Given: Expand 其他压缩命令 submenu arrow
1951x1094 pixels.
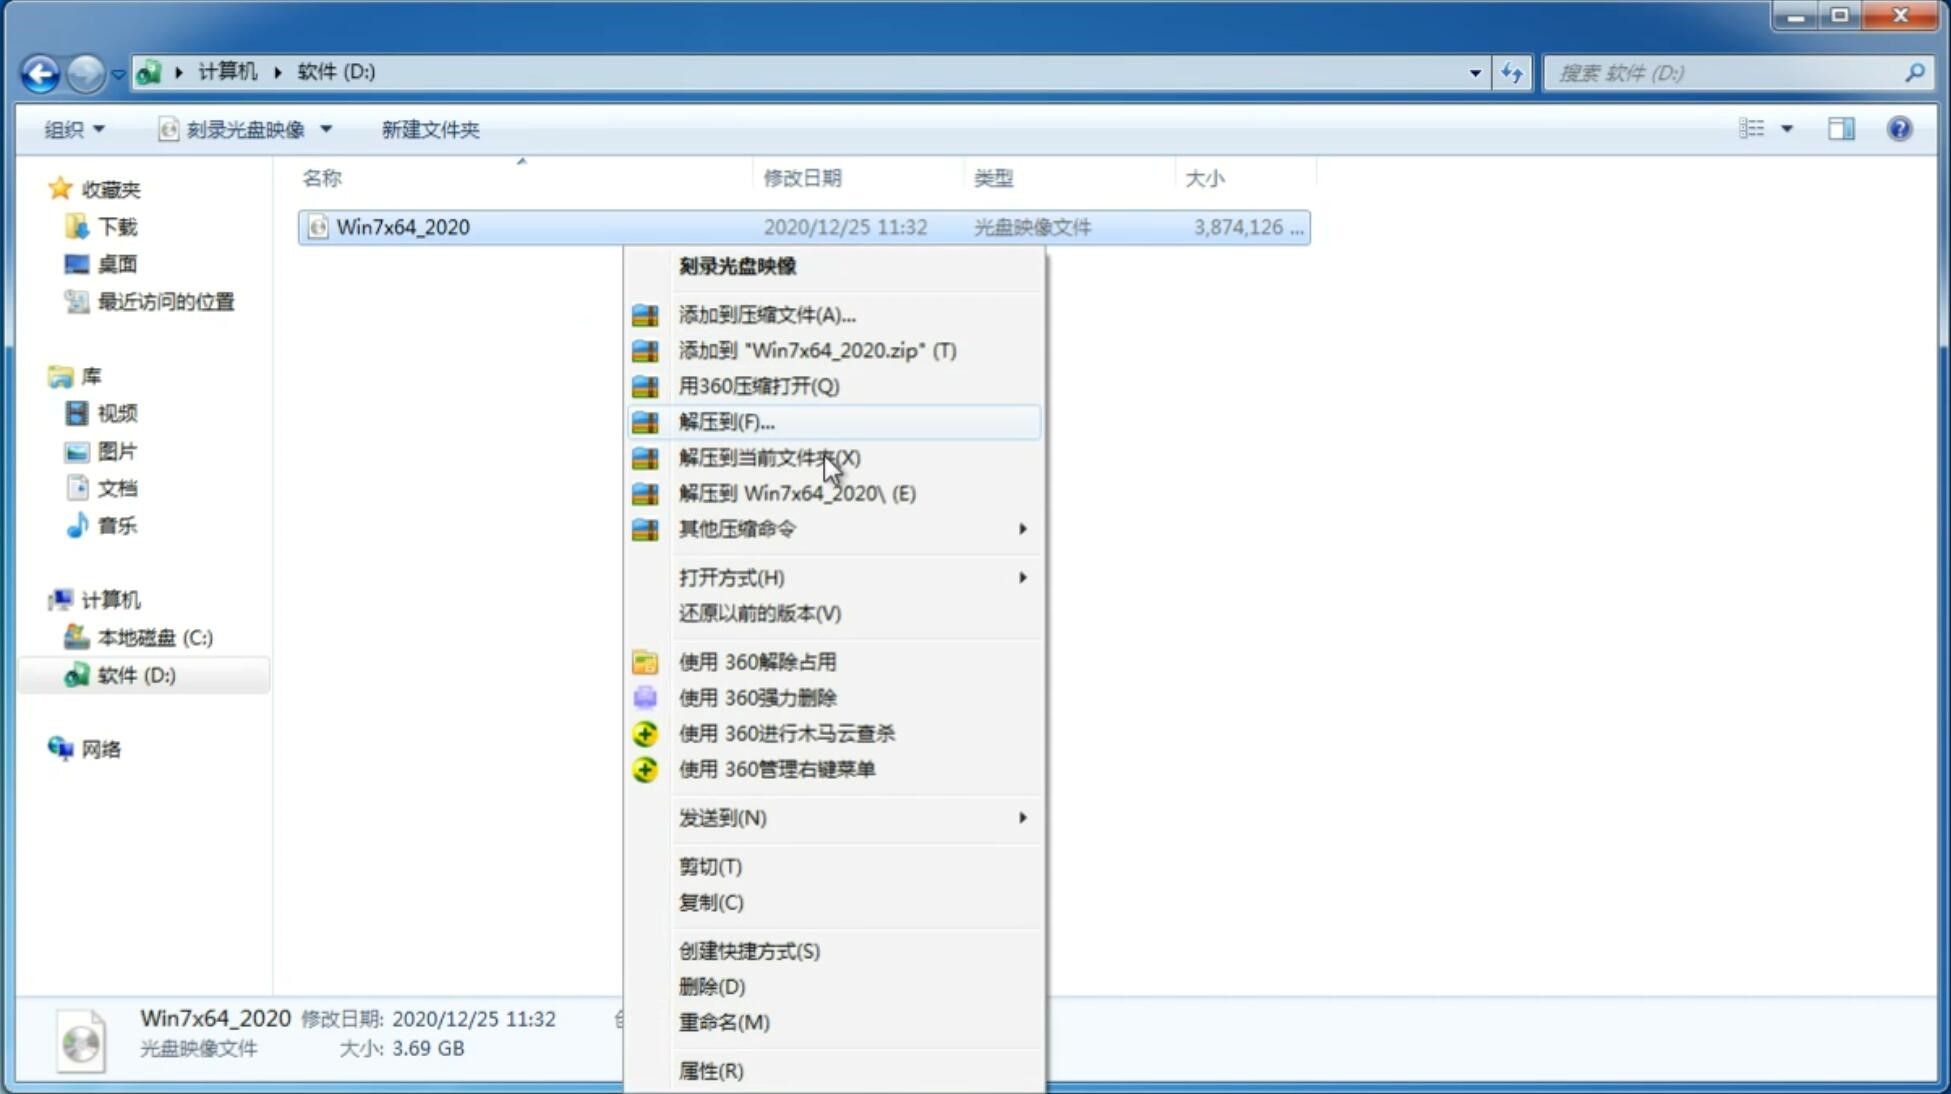Looking at the screenshot, I should 1022,528.
